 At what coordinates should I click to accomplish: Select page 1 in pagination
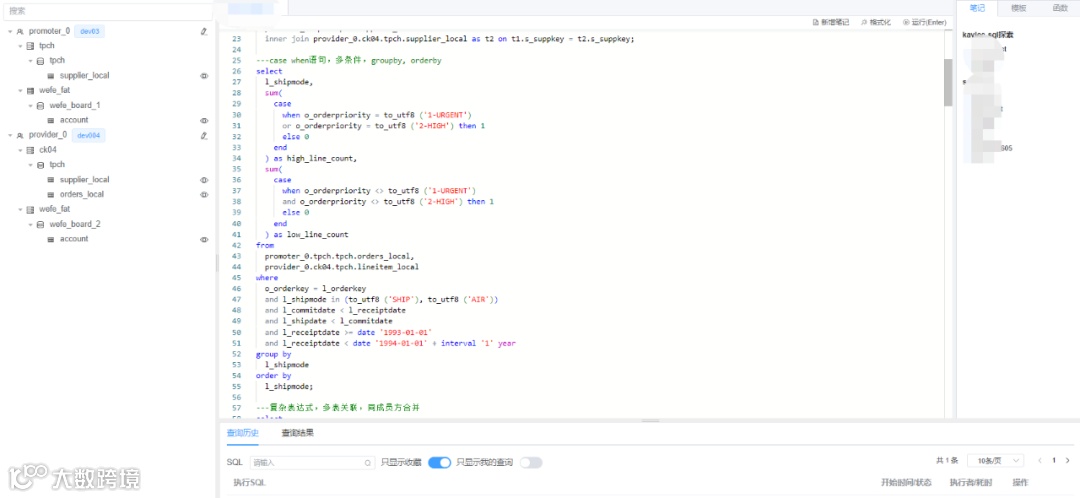click(x=1054, y=460)
